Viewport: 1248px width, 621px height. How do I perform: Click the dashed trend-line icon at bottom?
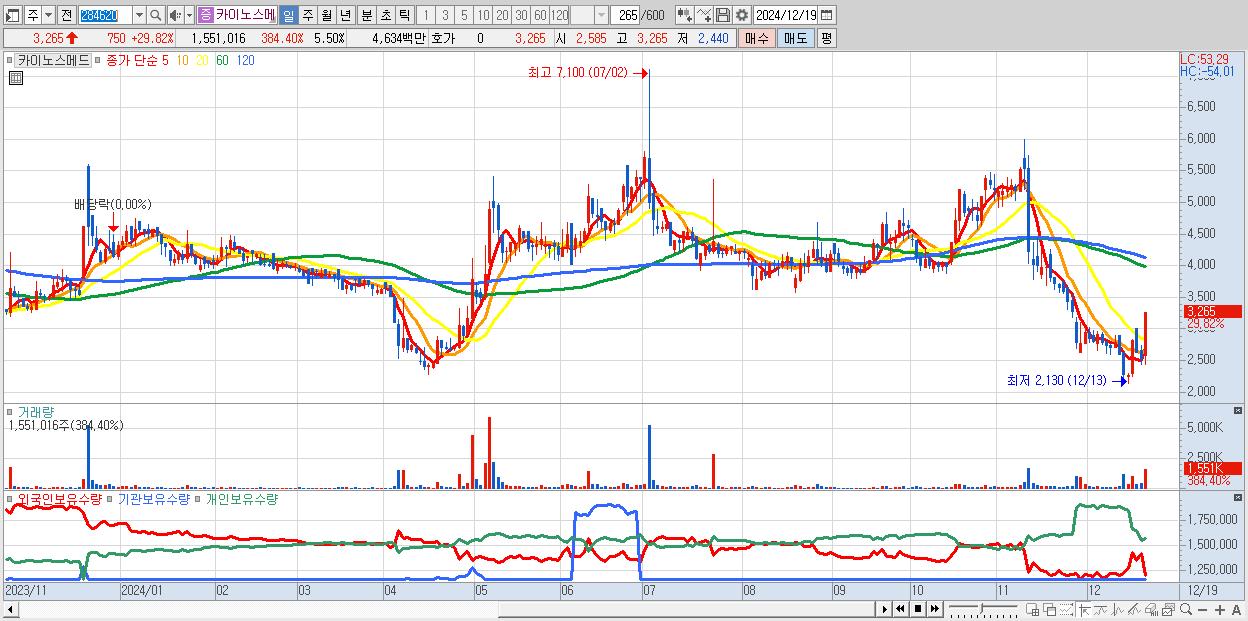click(1066, 610)
